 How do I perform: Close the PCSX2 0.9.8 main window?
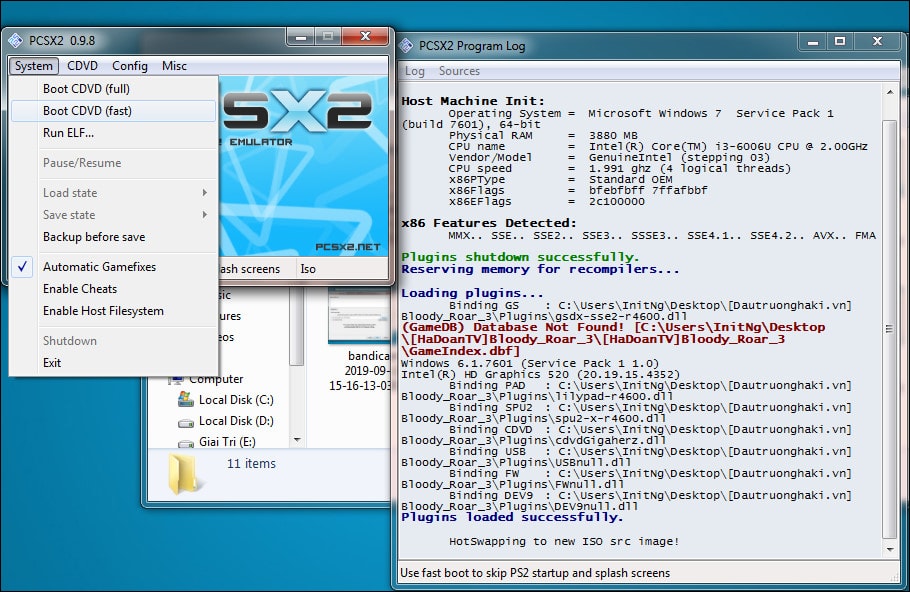coord(365,37)
